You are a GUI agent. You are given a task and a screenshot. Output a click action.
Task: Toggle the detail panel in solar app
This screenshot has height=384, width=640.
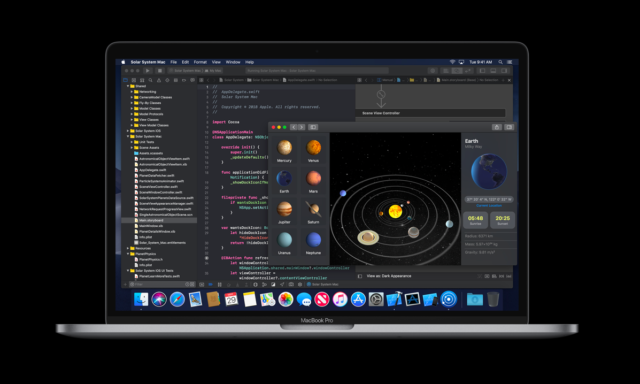(x=509, y=127)
